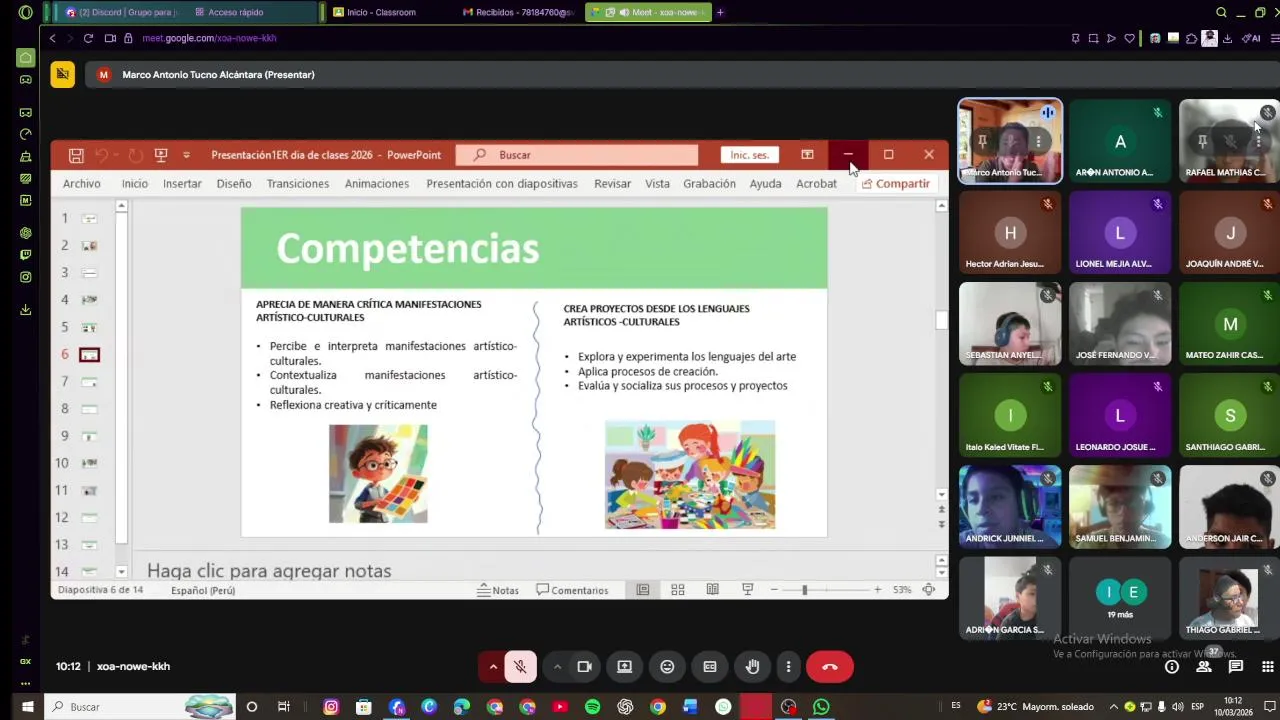The image size is (1280, 720).
Task: Open more options three-dot menu in Meet
Action: 788,667
